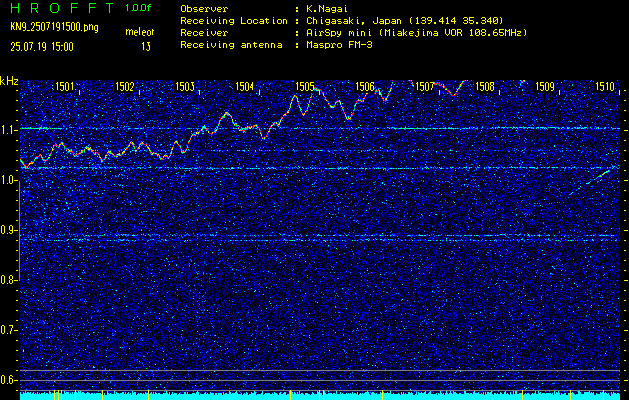
Task: Click the kHz axis unit label
Action: (x=9, y=81)
